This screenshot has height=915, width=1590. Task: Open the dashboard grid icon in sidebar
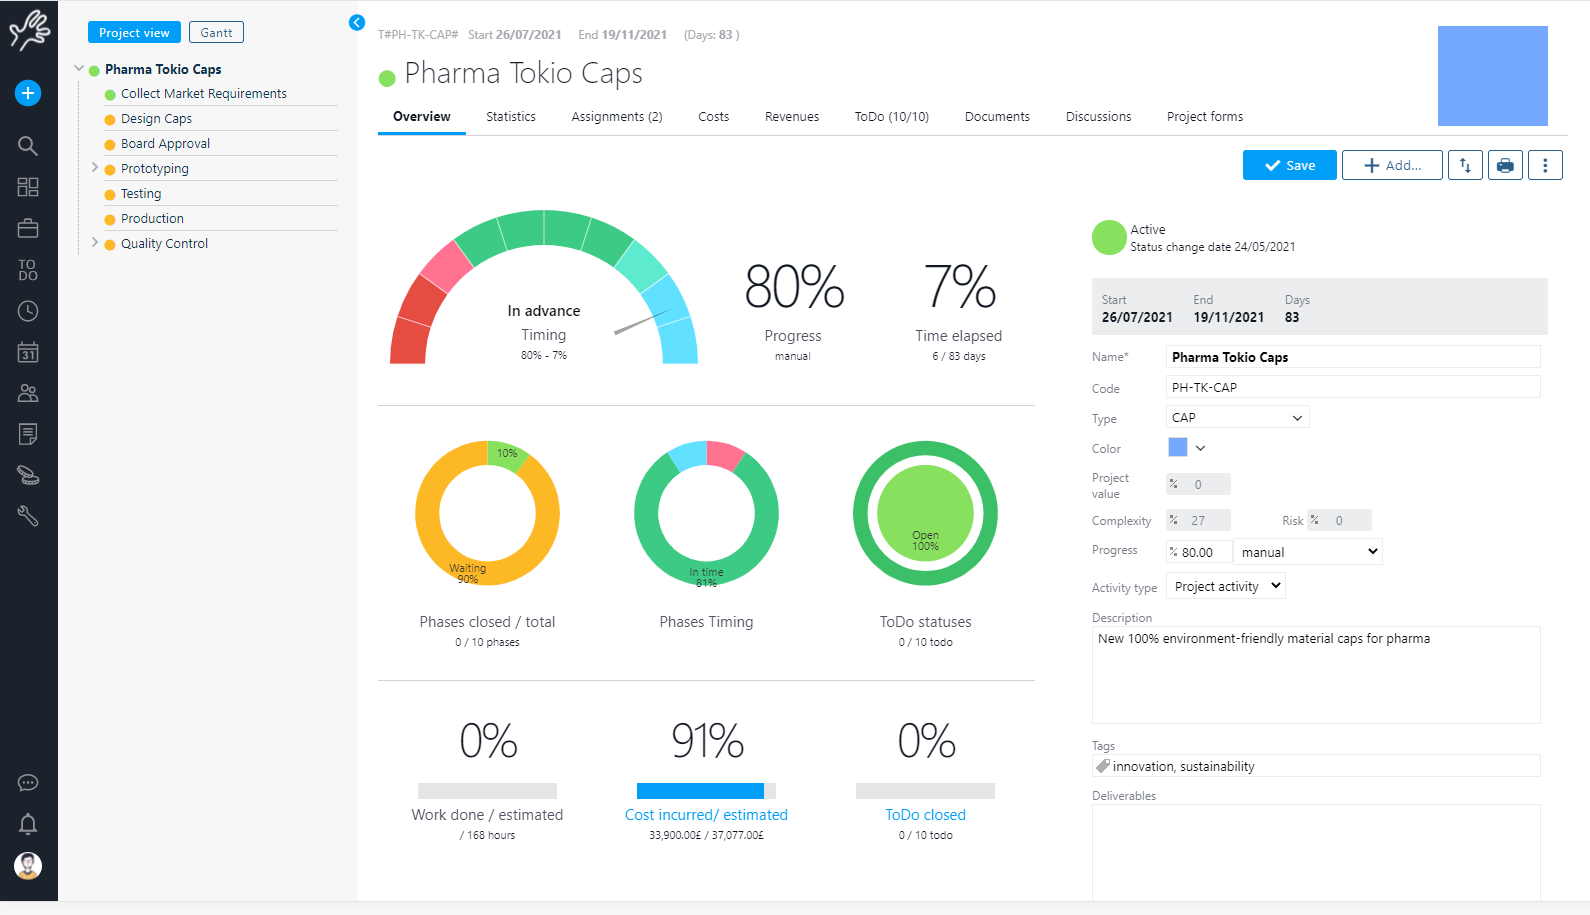click(28, 187)
